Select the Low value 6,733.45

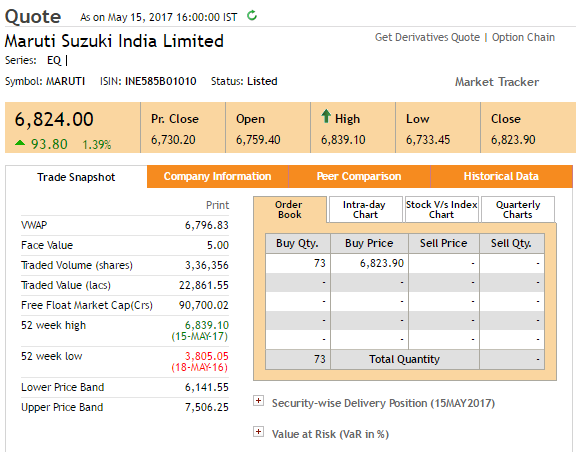pyautogui.click(x=428, y=140)
